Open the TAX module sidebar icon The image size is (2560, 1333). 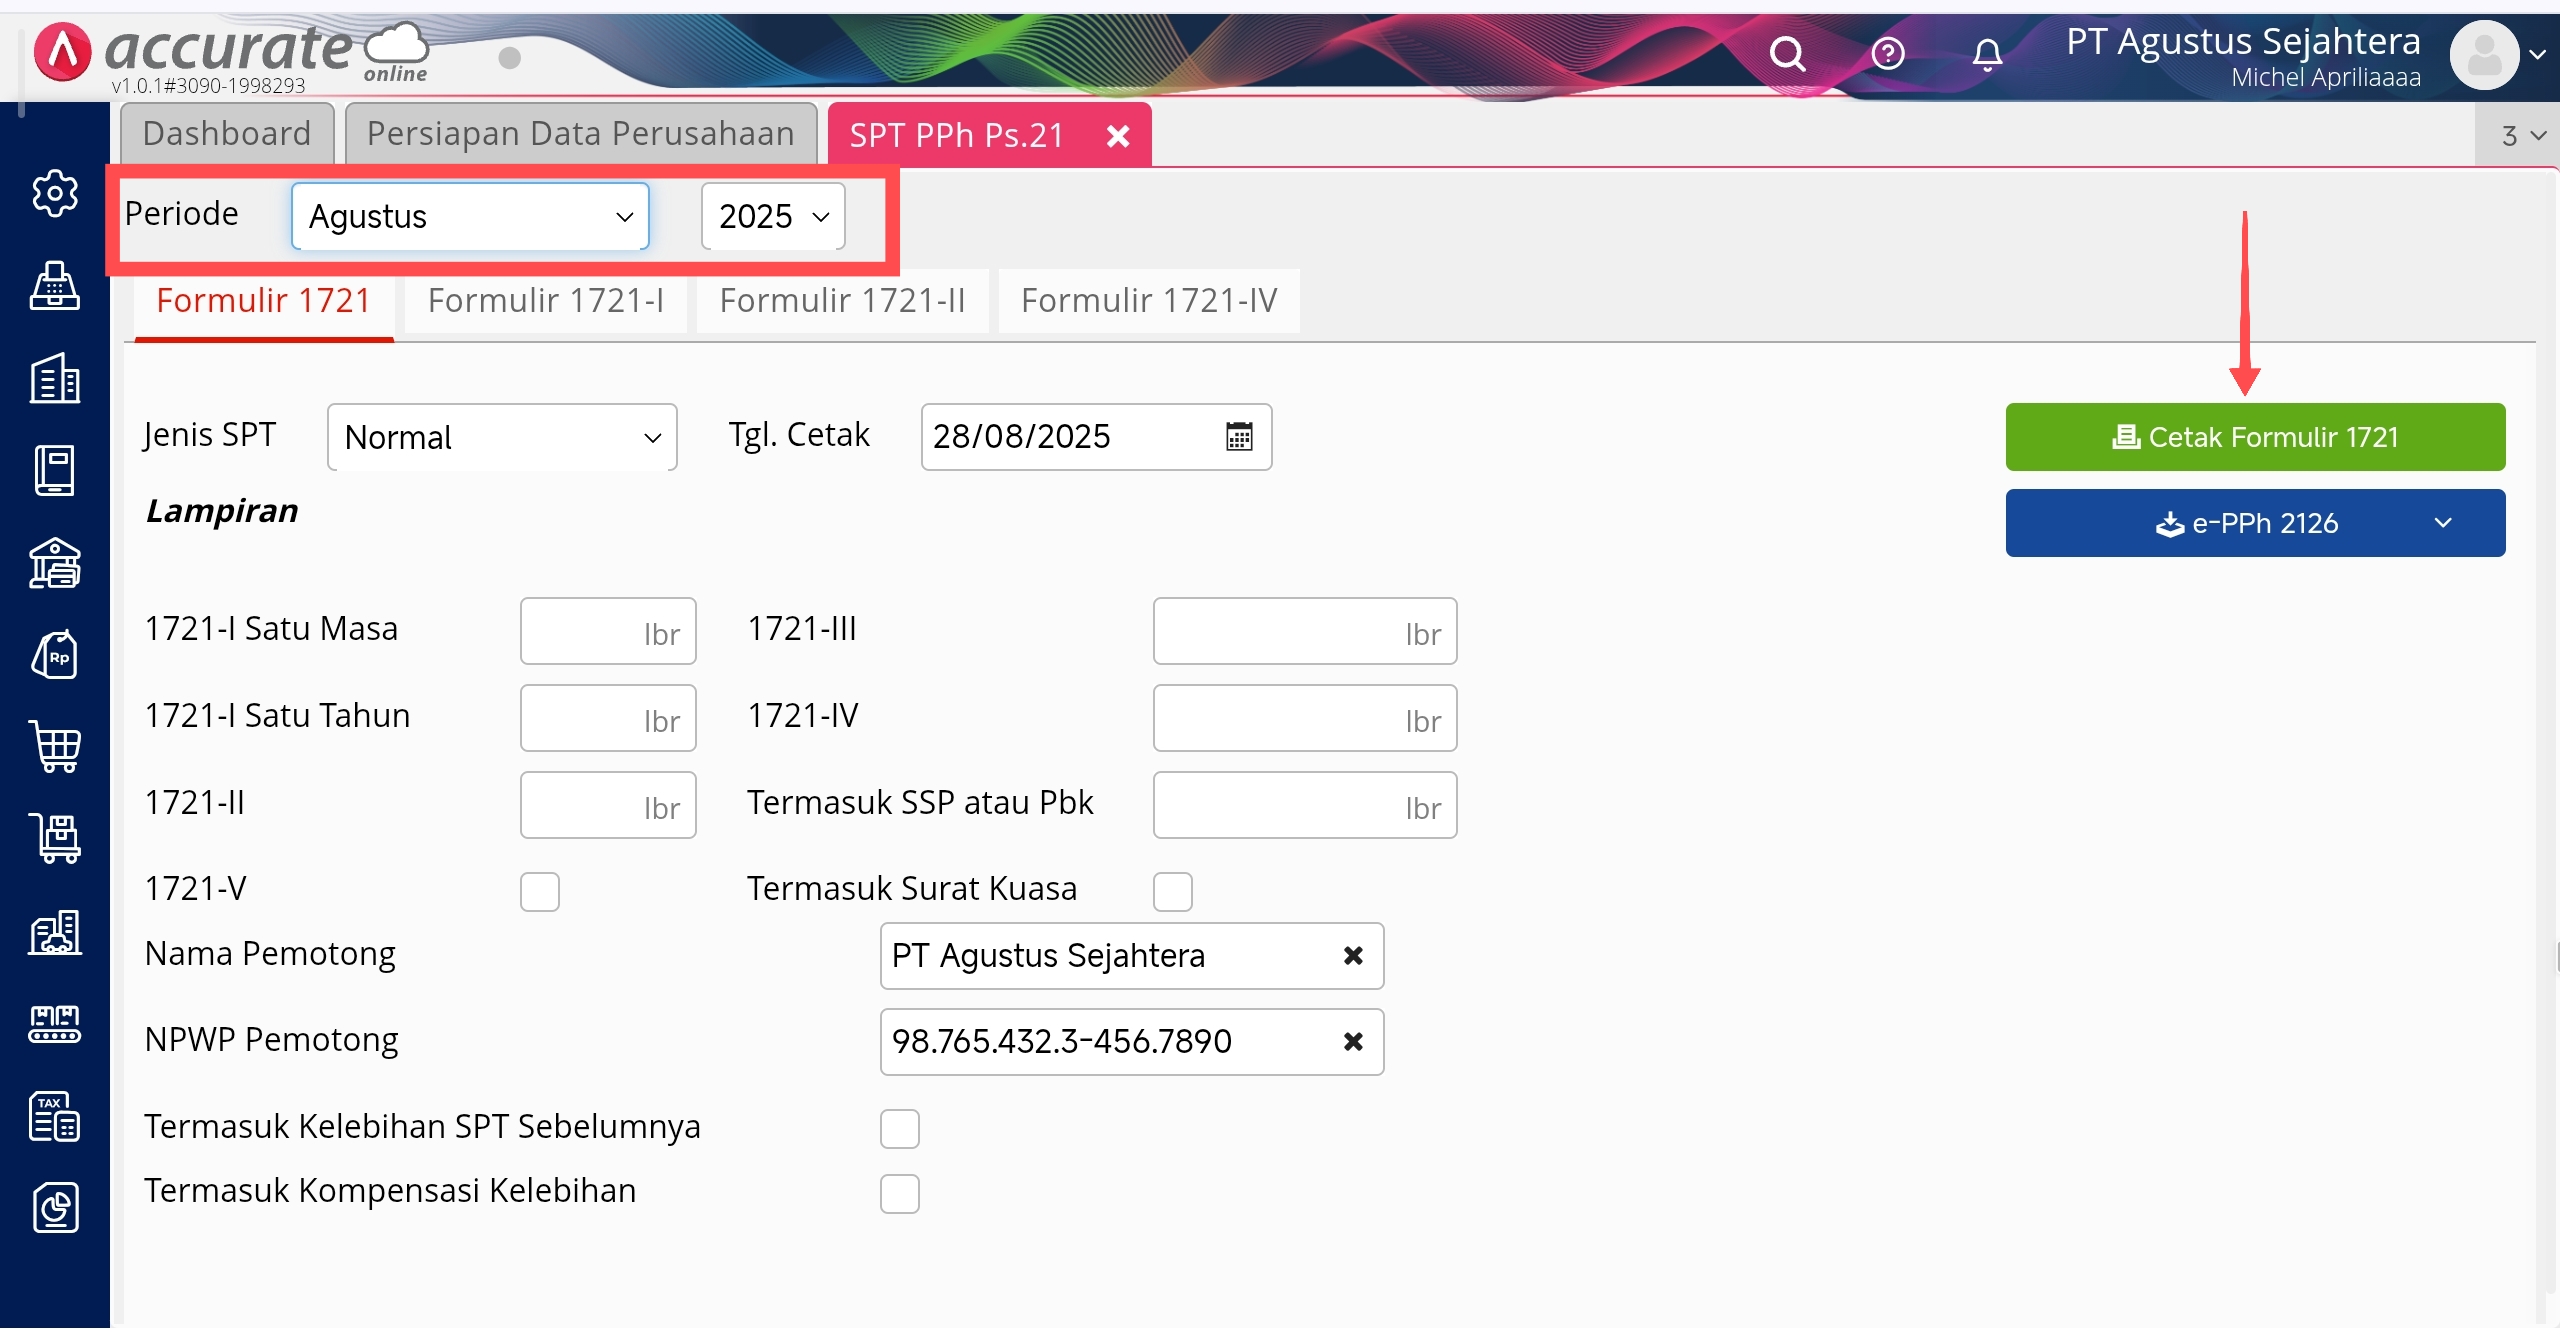point(54,1116)
